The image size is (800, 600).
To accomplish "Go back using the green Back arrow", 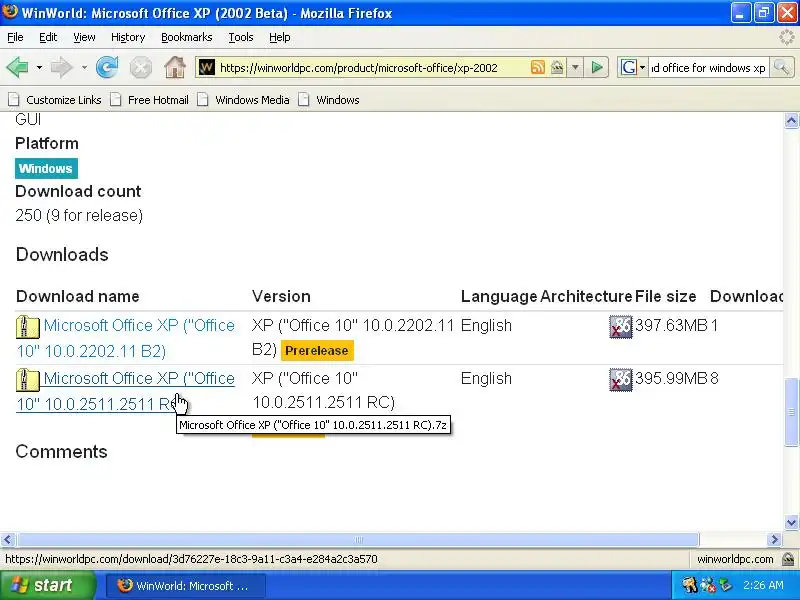I will pos(17,67).
